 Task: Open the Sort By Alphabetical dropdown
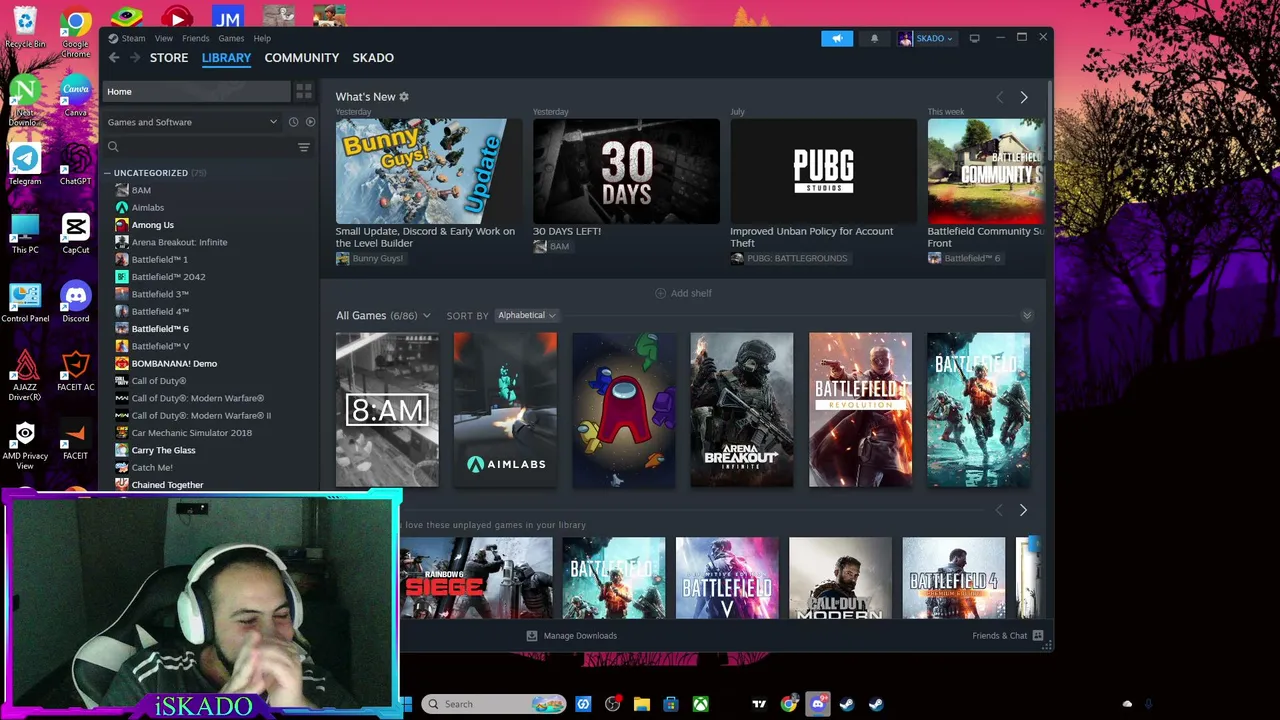[526, 316]
